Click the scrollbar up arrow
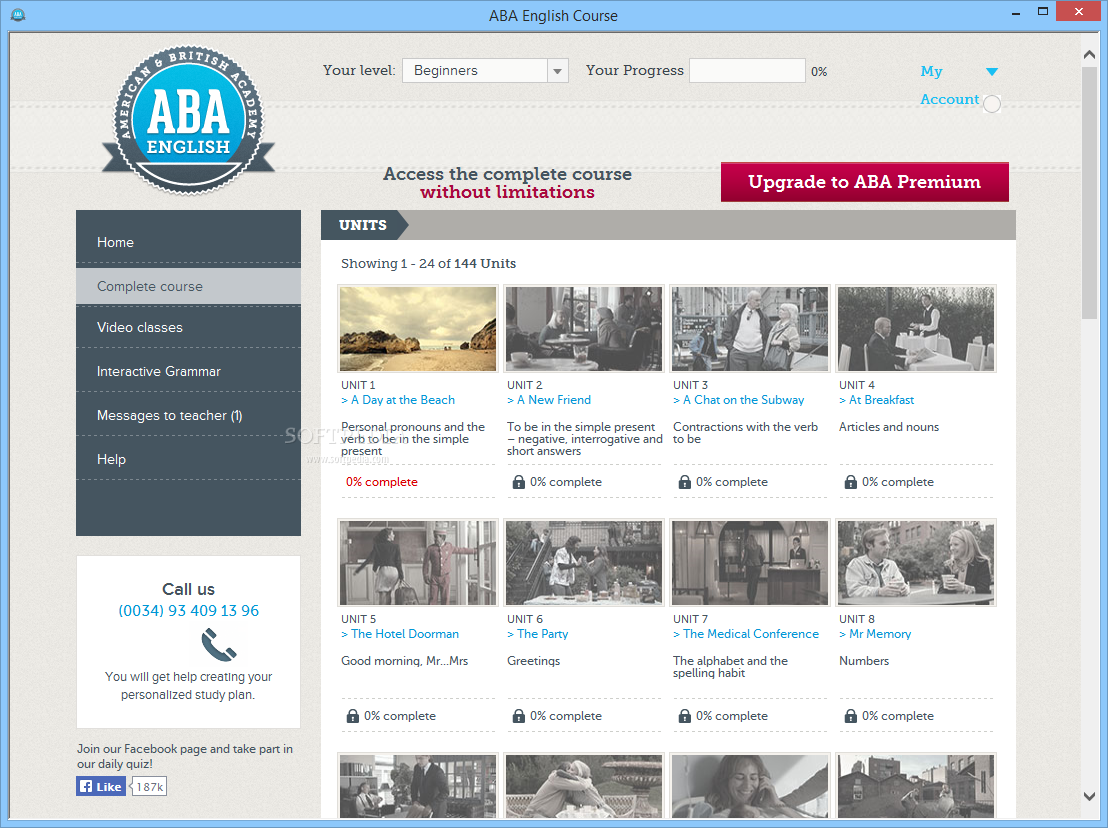Viewport: 1108px width, 828px height. [1089, 54]
